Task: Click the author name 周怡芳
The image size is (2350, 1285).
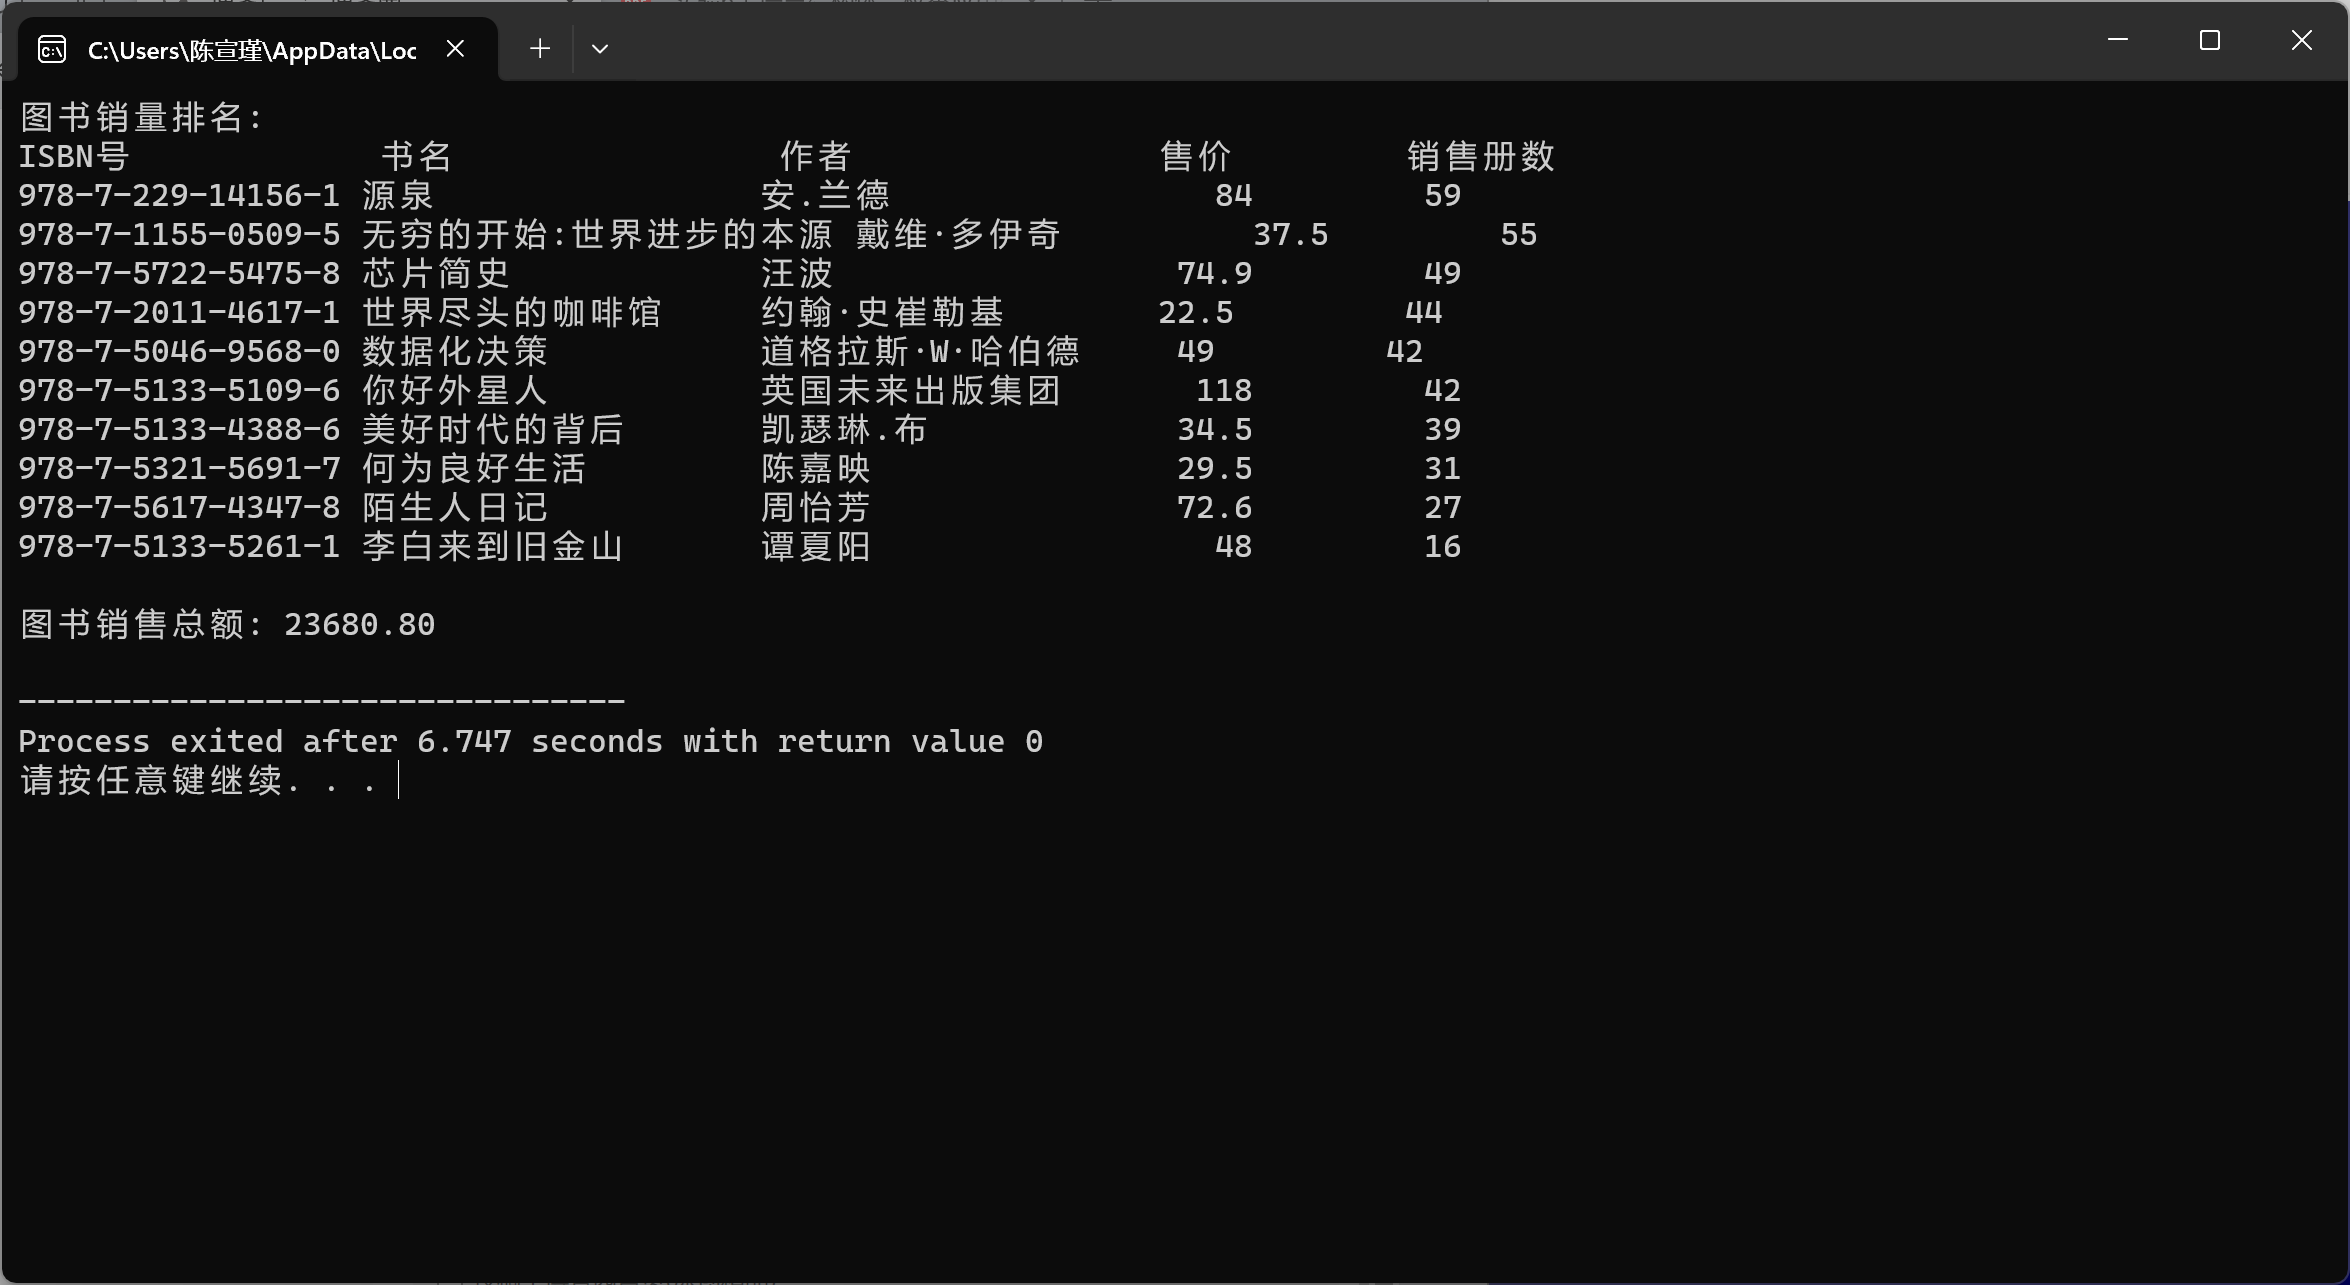Action: click(x=815, y=508)
